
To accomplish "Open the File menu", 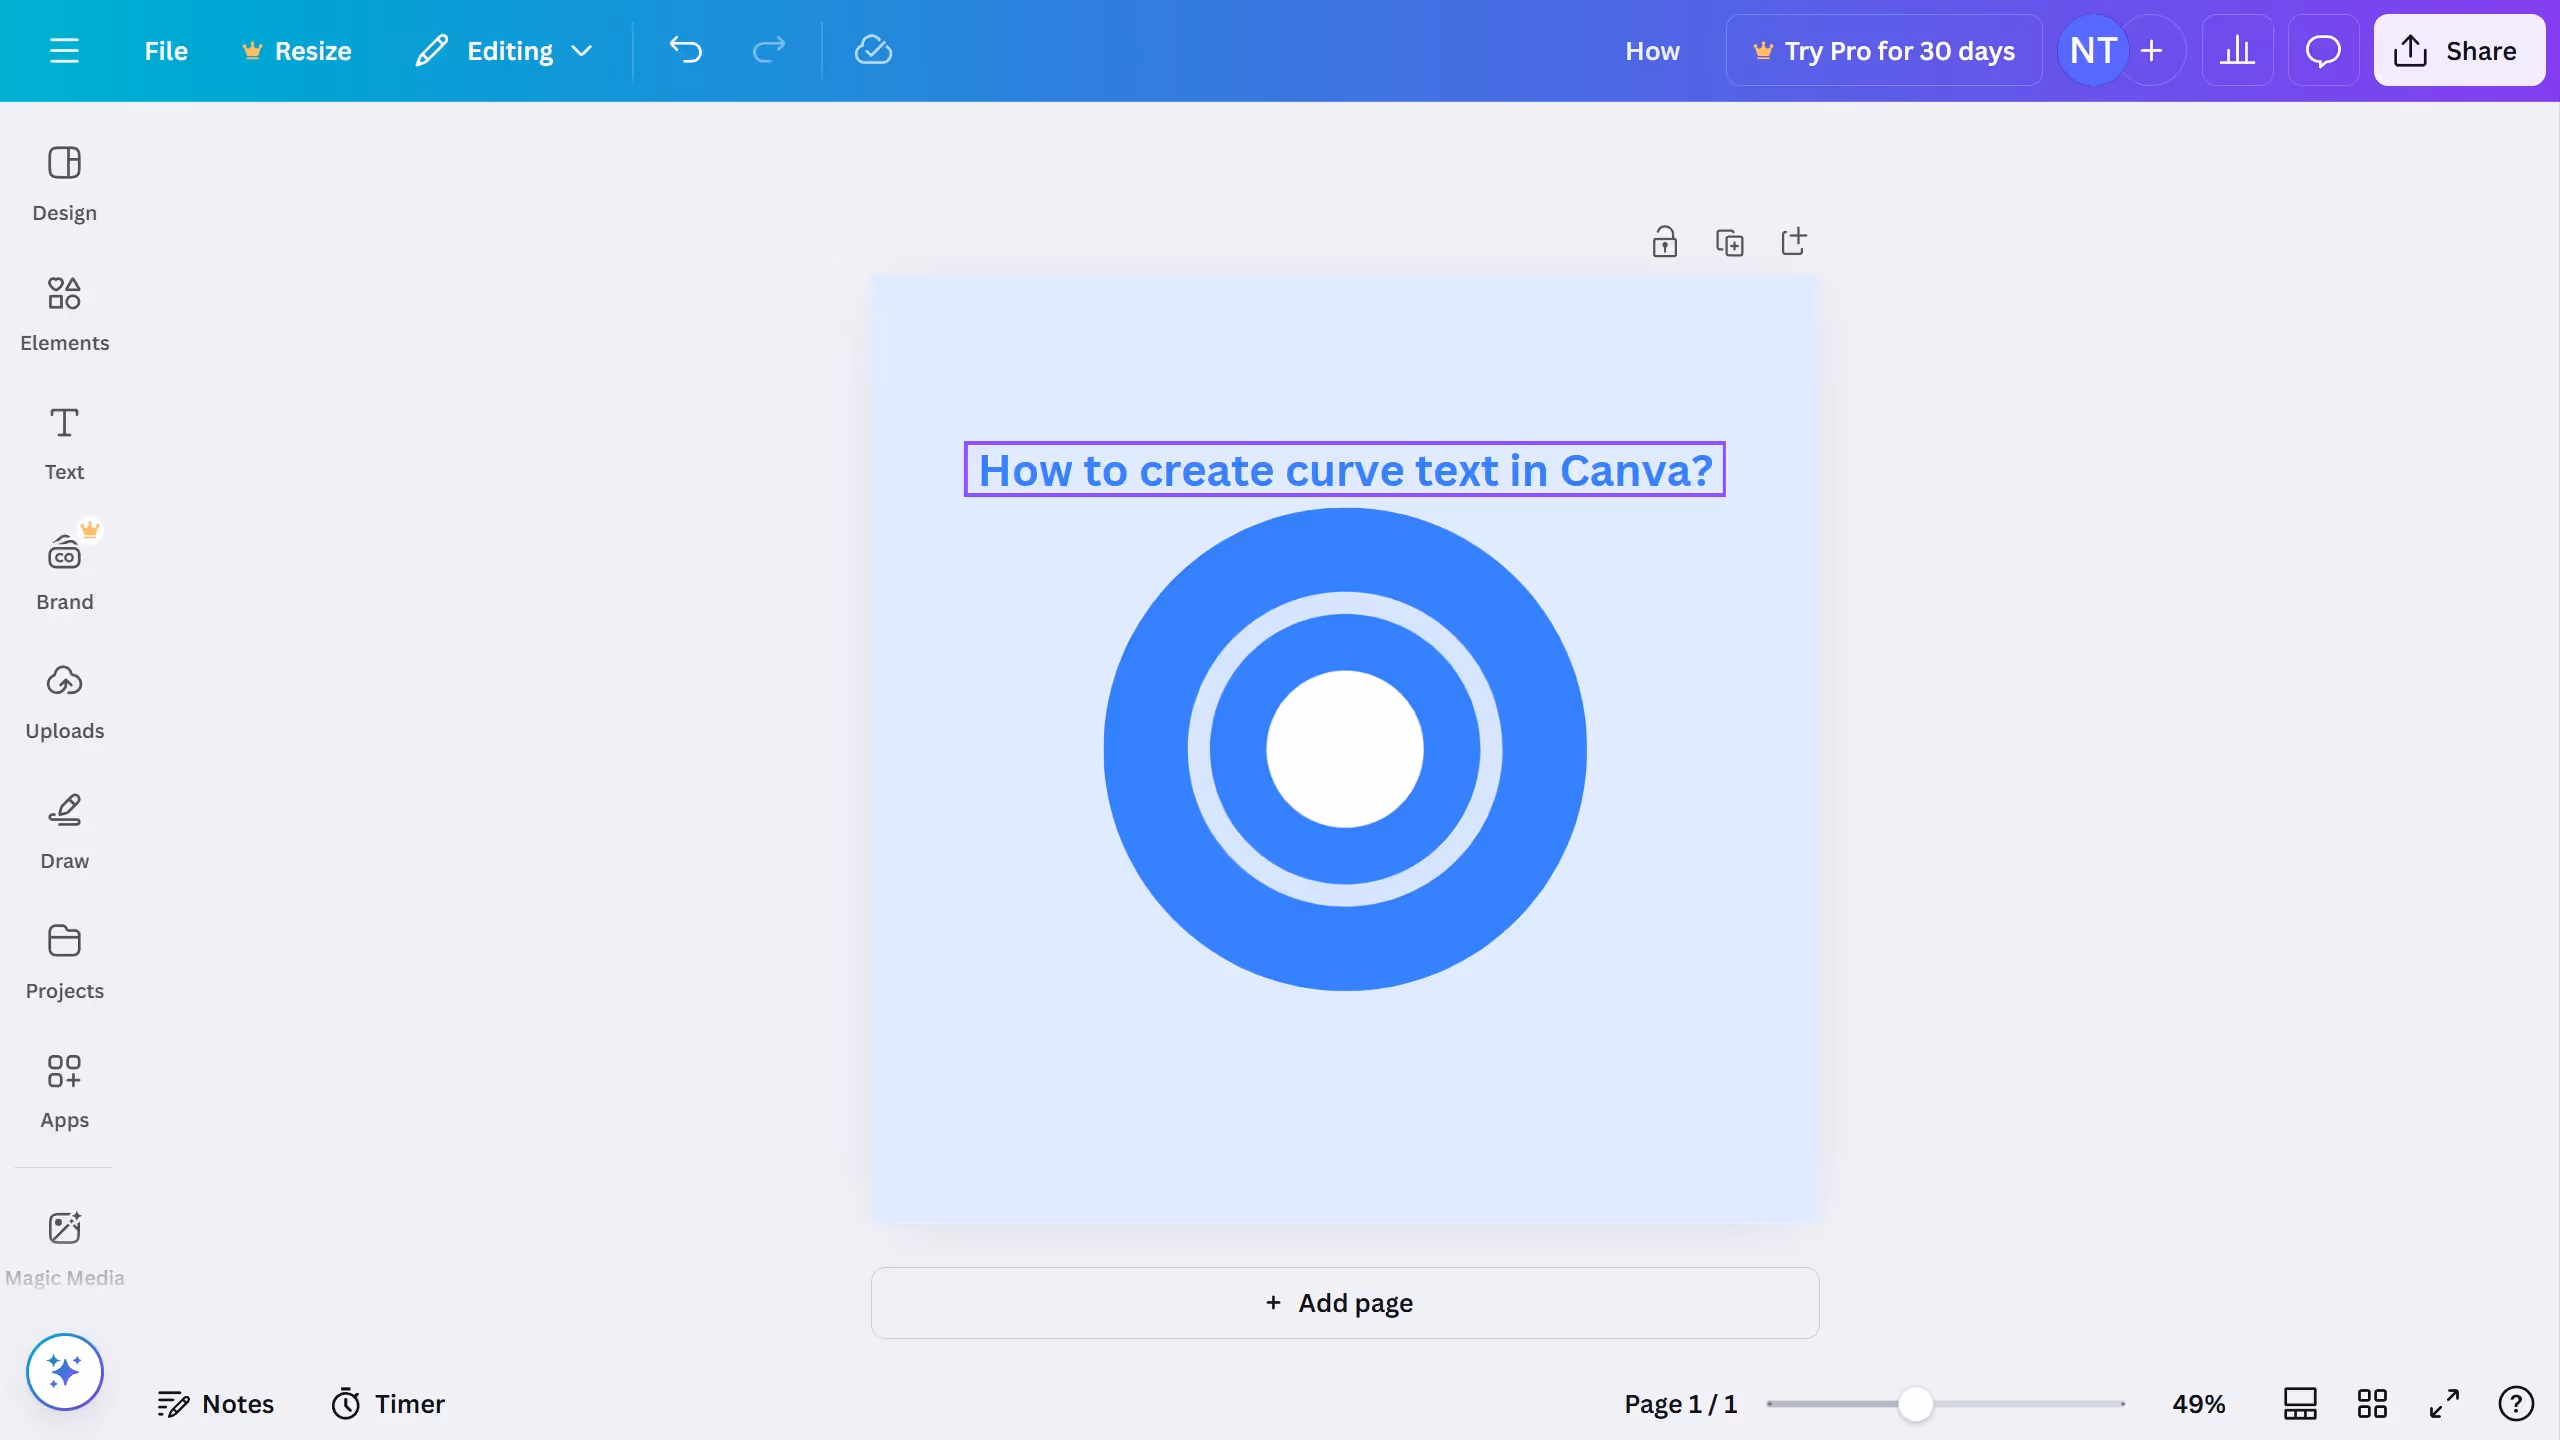I will (x=165, y=50).
